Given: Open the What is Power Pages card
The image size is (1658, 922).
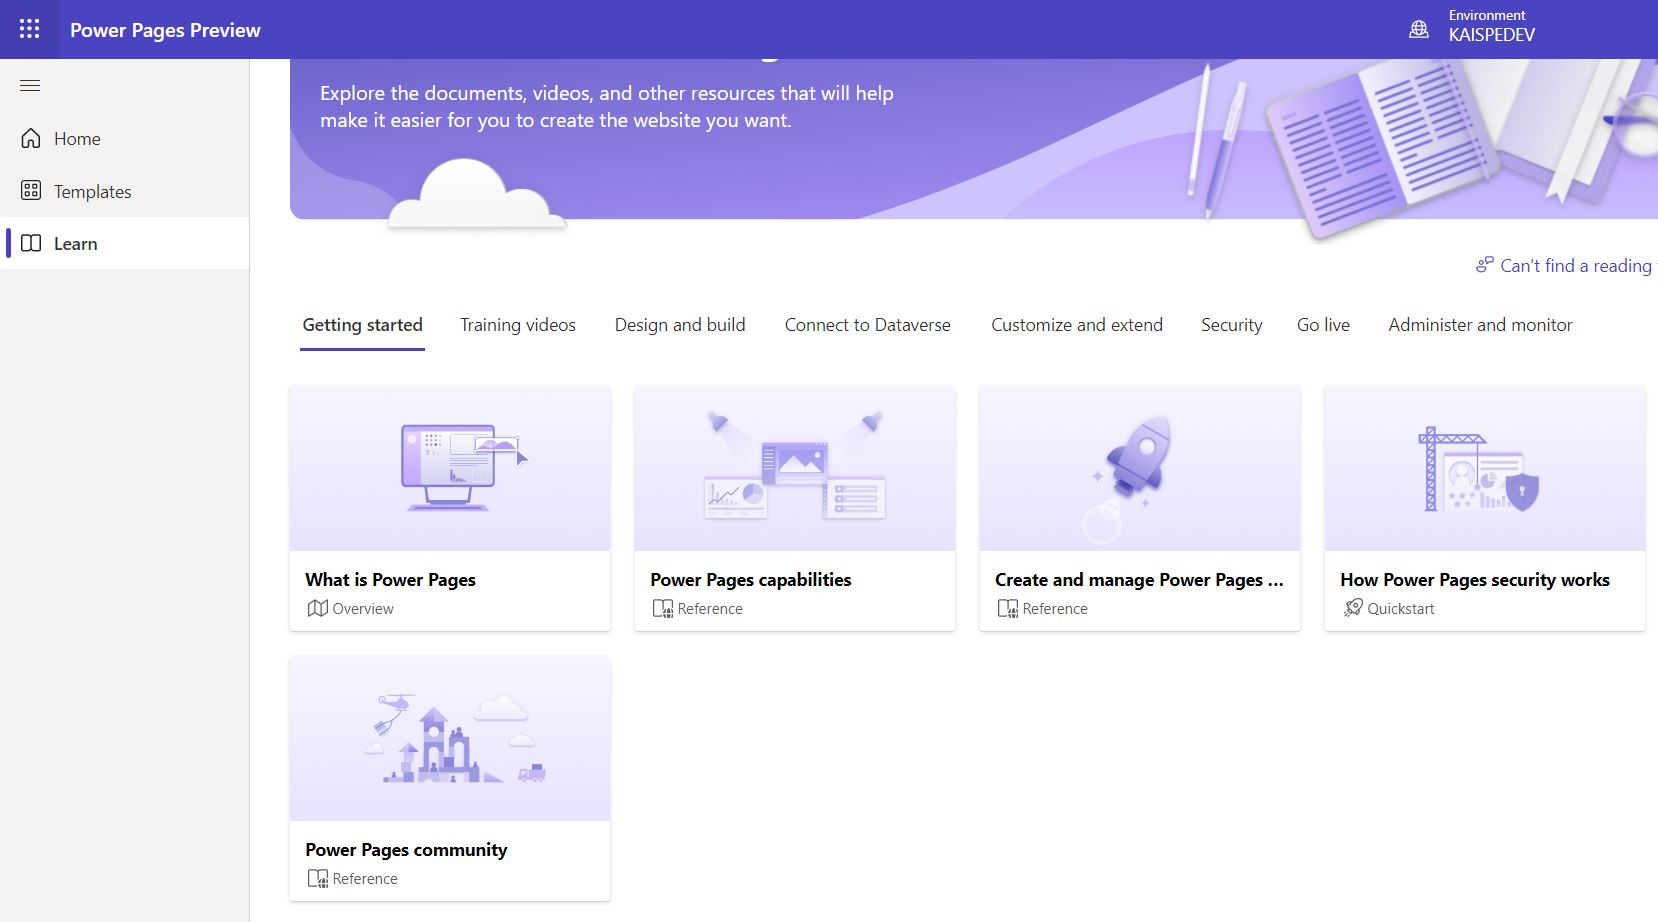Looking at the screenshot, I should [x=449, y=508].
